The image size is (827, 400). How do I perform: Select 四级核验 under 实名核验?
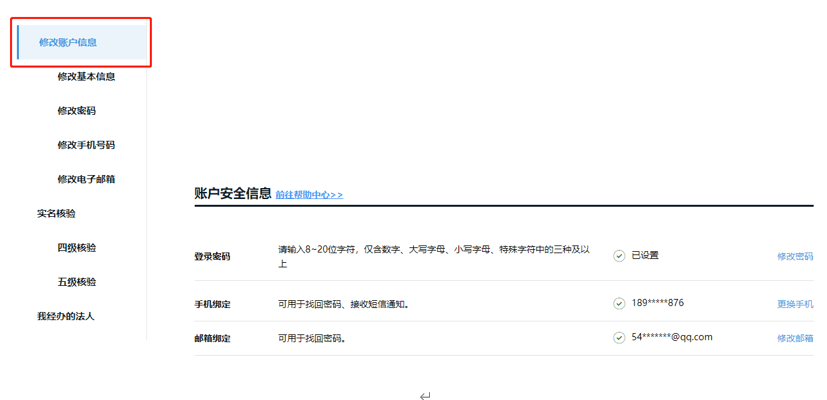coord(77,248)
